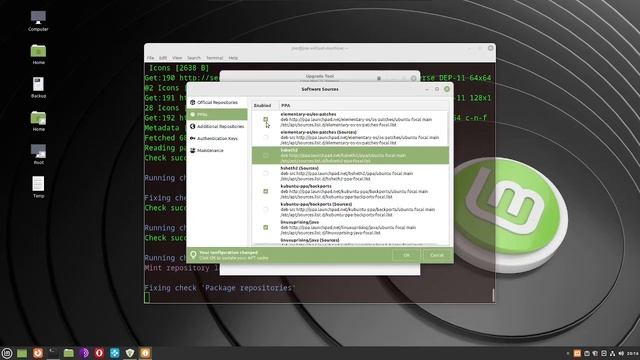Open the Backup desktop icon
The image size is (640, 360).
pos(38,87)
